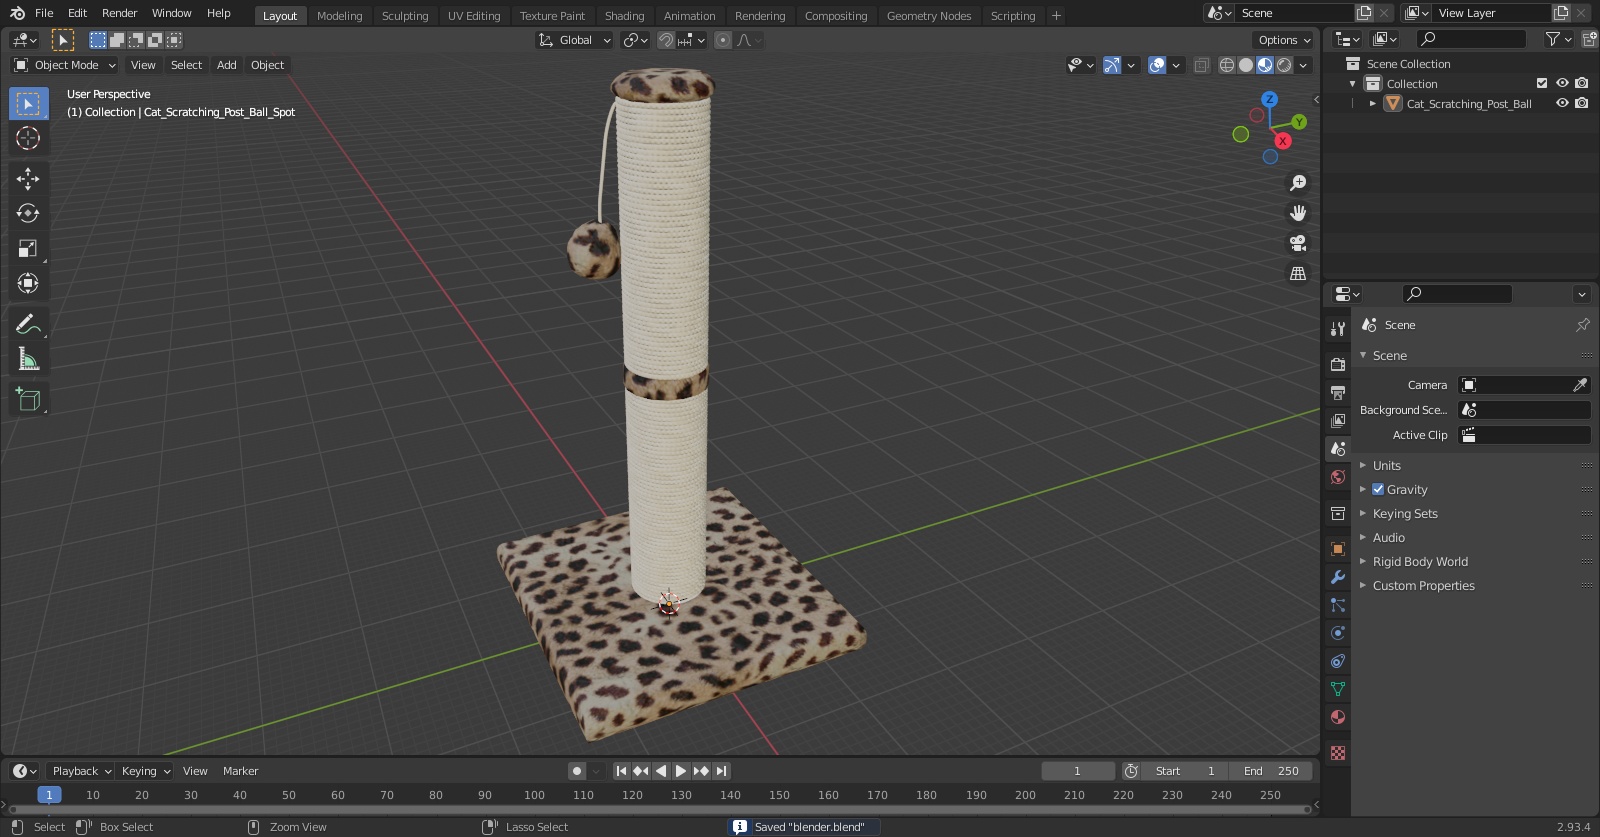Image resolution: width=1600 pixels, height=837 pixels.
Task: Open the Physics properties tab
Action: (1338, 633)
